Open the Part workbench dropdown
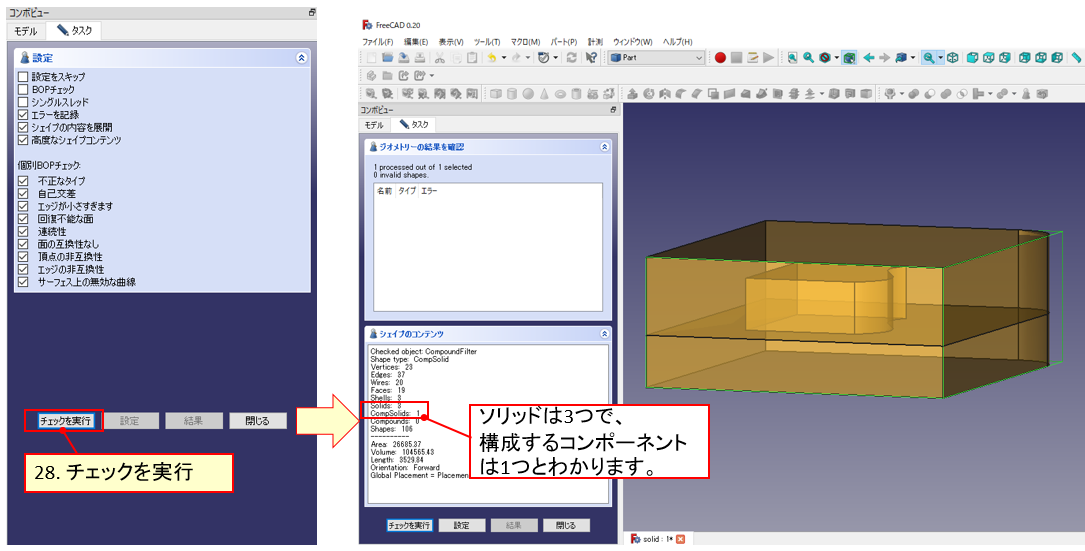Viewport: 1085px width, 551px height. coord(656,57)
